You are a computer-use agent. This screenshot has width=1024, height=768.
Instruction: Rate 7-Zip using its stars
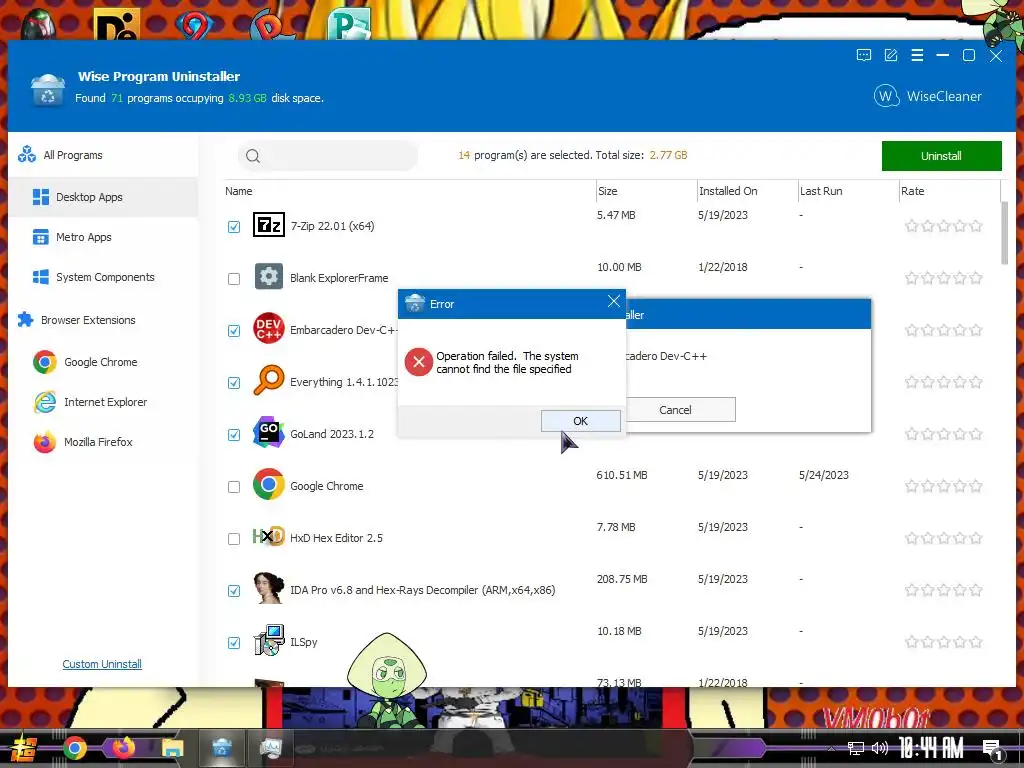coord(944,227)
